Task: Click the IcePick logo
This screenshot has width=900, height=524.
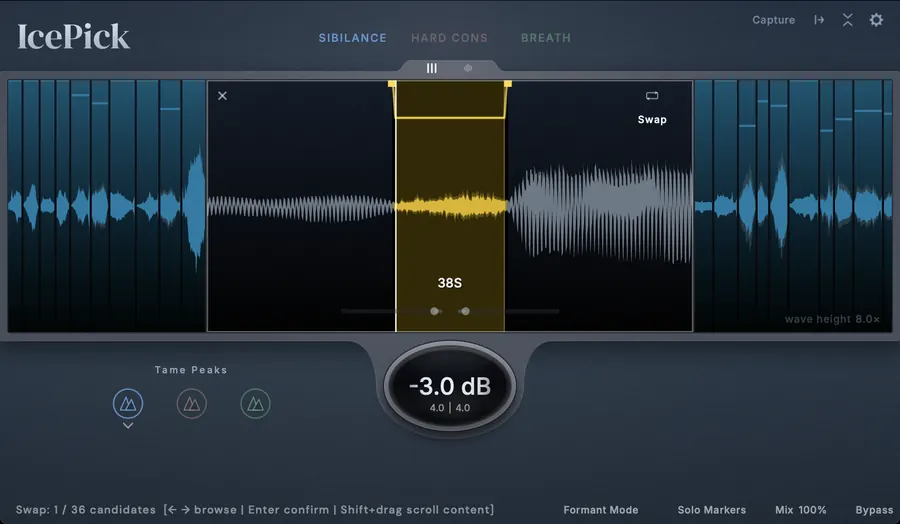Action: coord(73,37)
